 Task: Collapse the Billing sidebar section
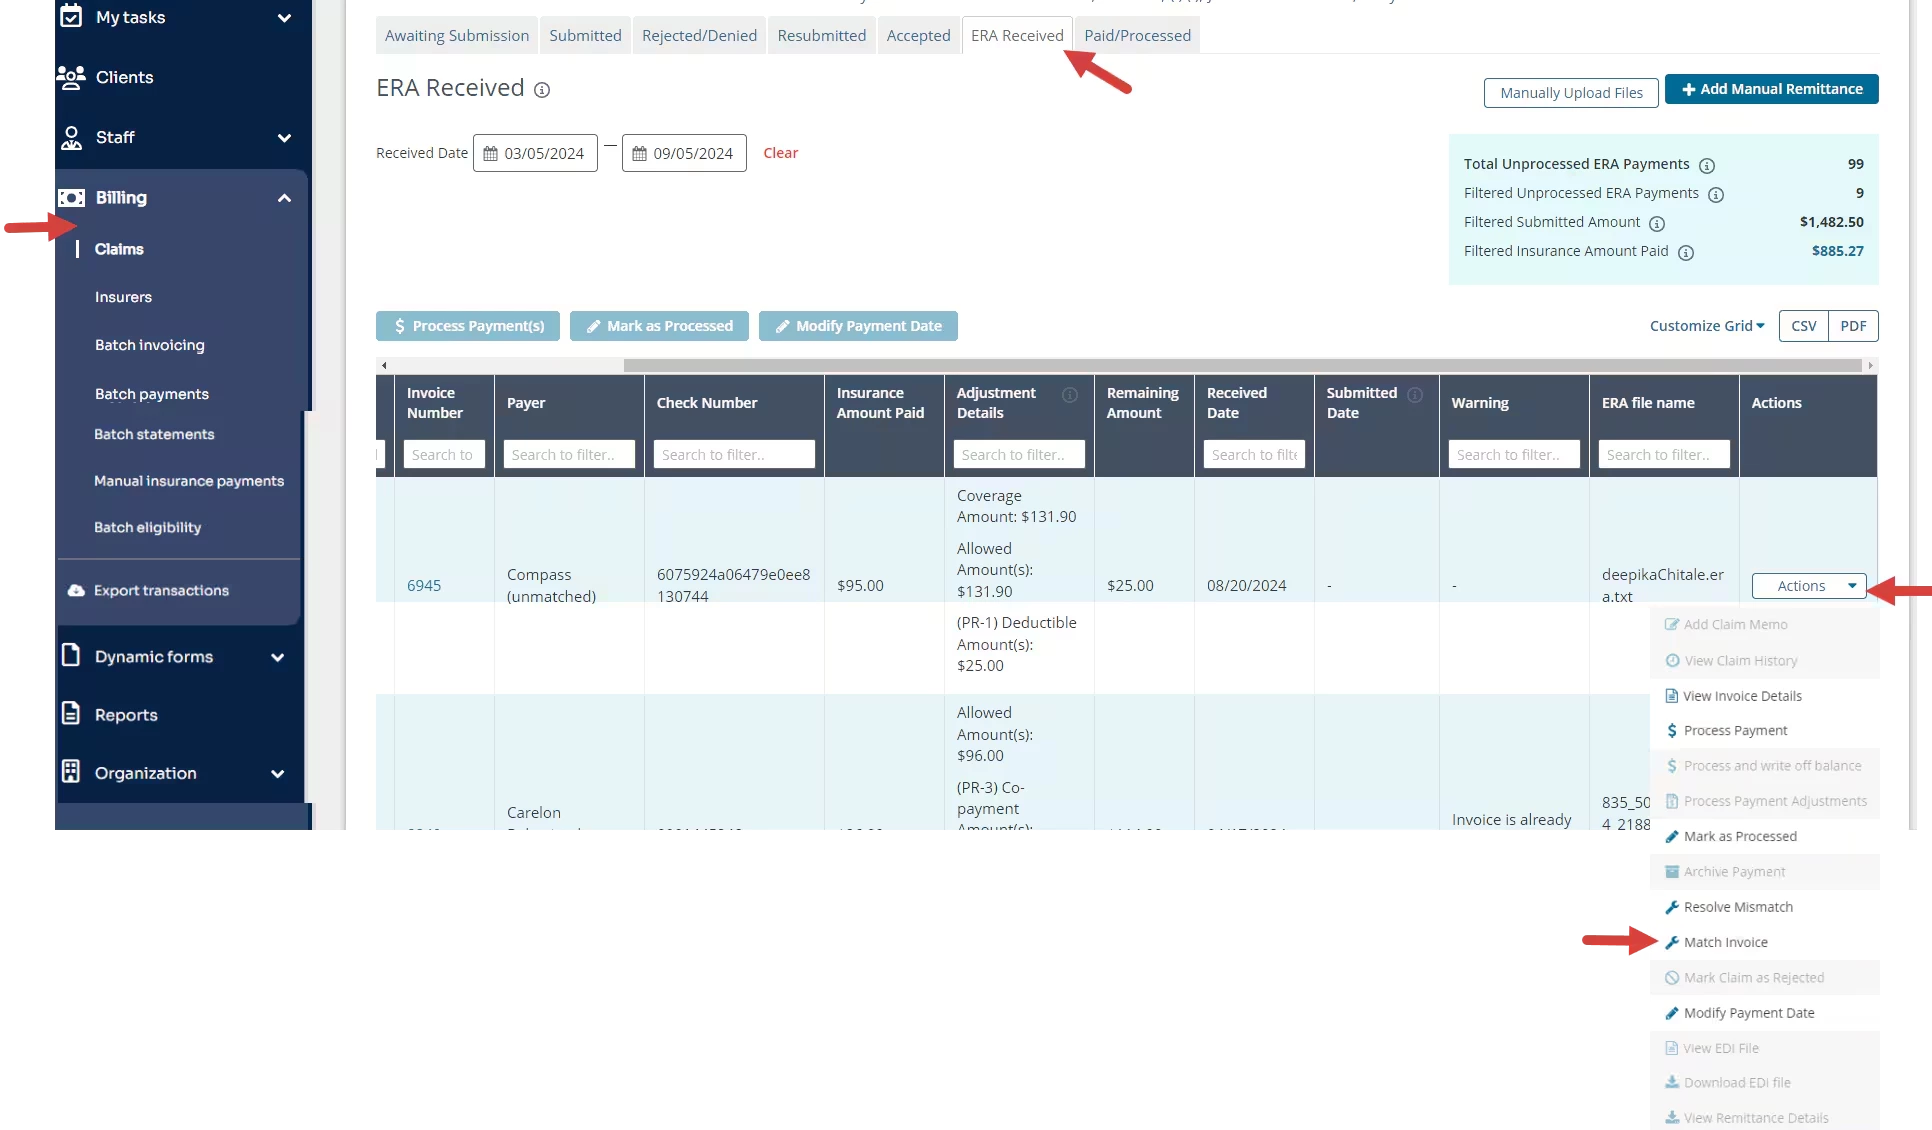coord(284,198)
